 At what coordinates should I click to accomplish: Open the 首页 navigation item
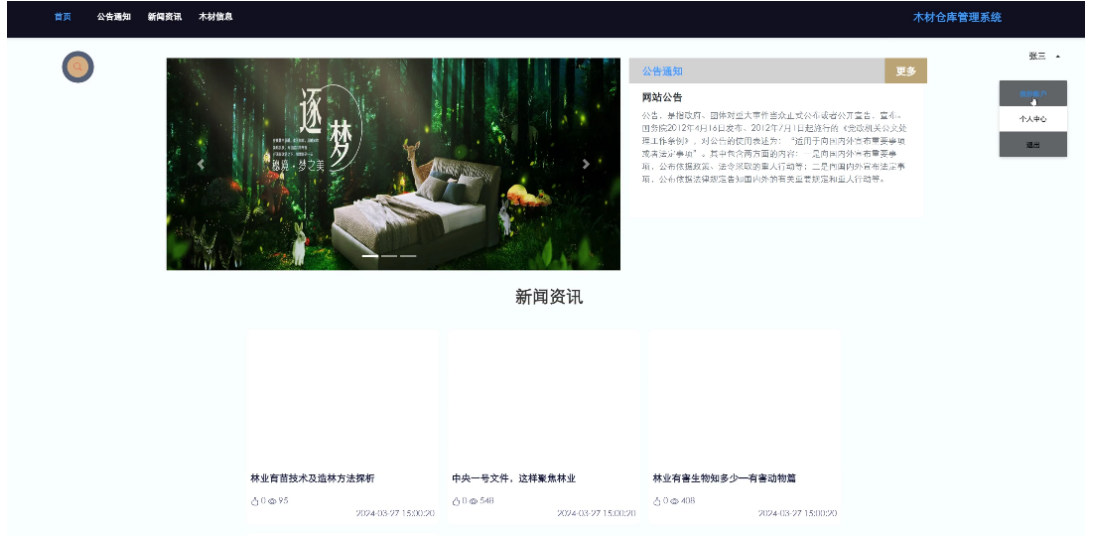click(63, 16)
